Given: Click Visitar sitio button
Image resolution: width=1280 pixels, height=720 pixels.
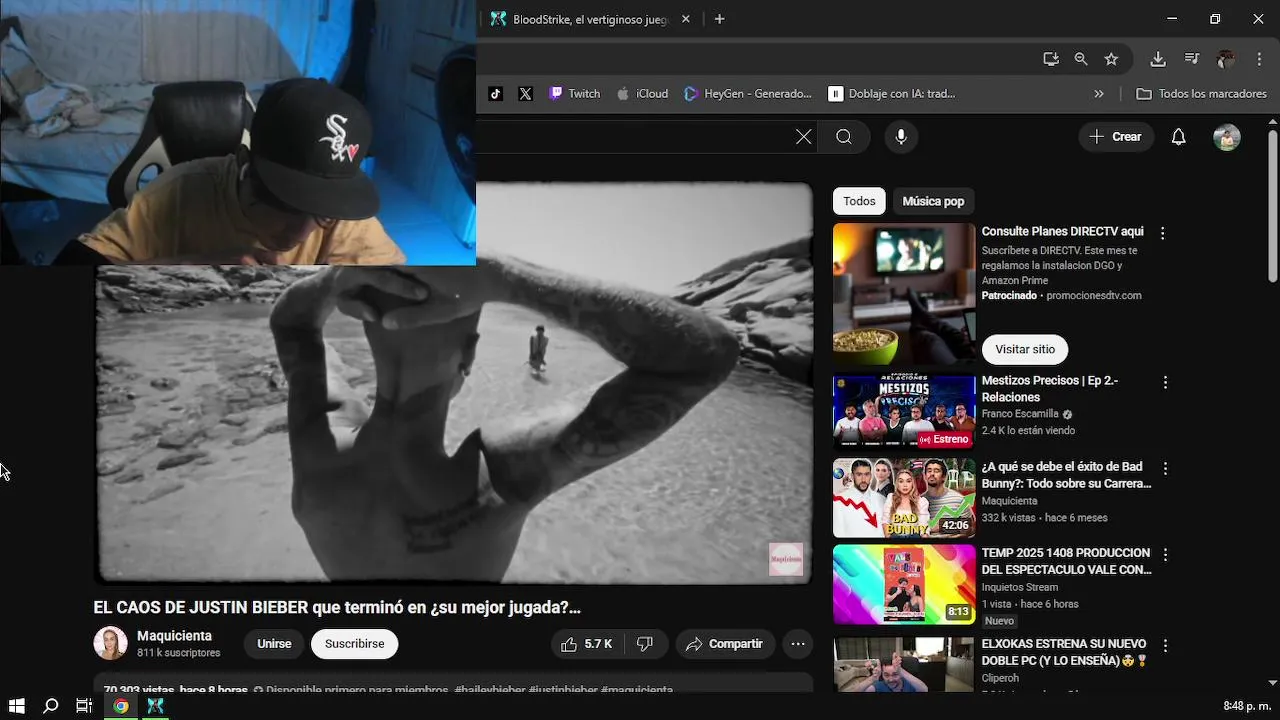Looking at the screenshot, I should pyautogui.click(x=1025, y=349).
